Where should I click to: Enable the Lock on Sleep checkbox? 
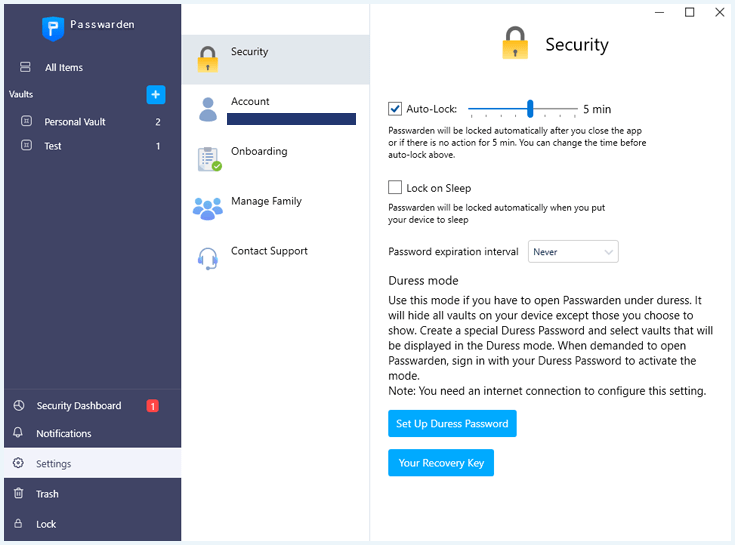pyautogui.click(x=395, y=187)
